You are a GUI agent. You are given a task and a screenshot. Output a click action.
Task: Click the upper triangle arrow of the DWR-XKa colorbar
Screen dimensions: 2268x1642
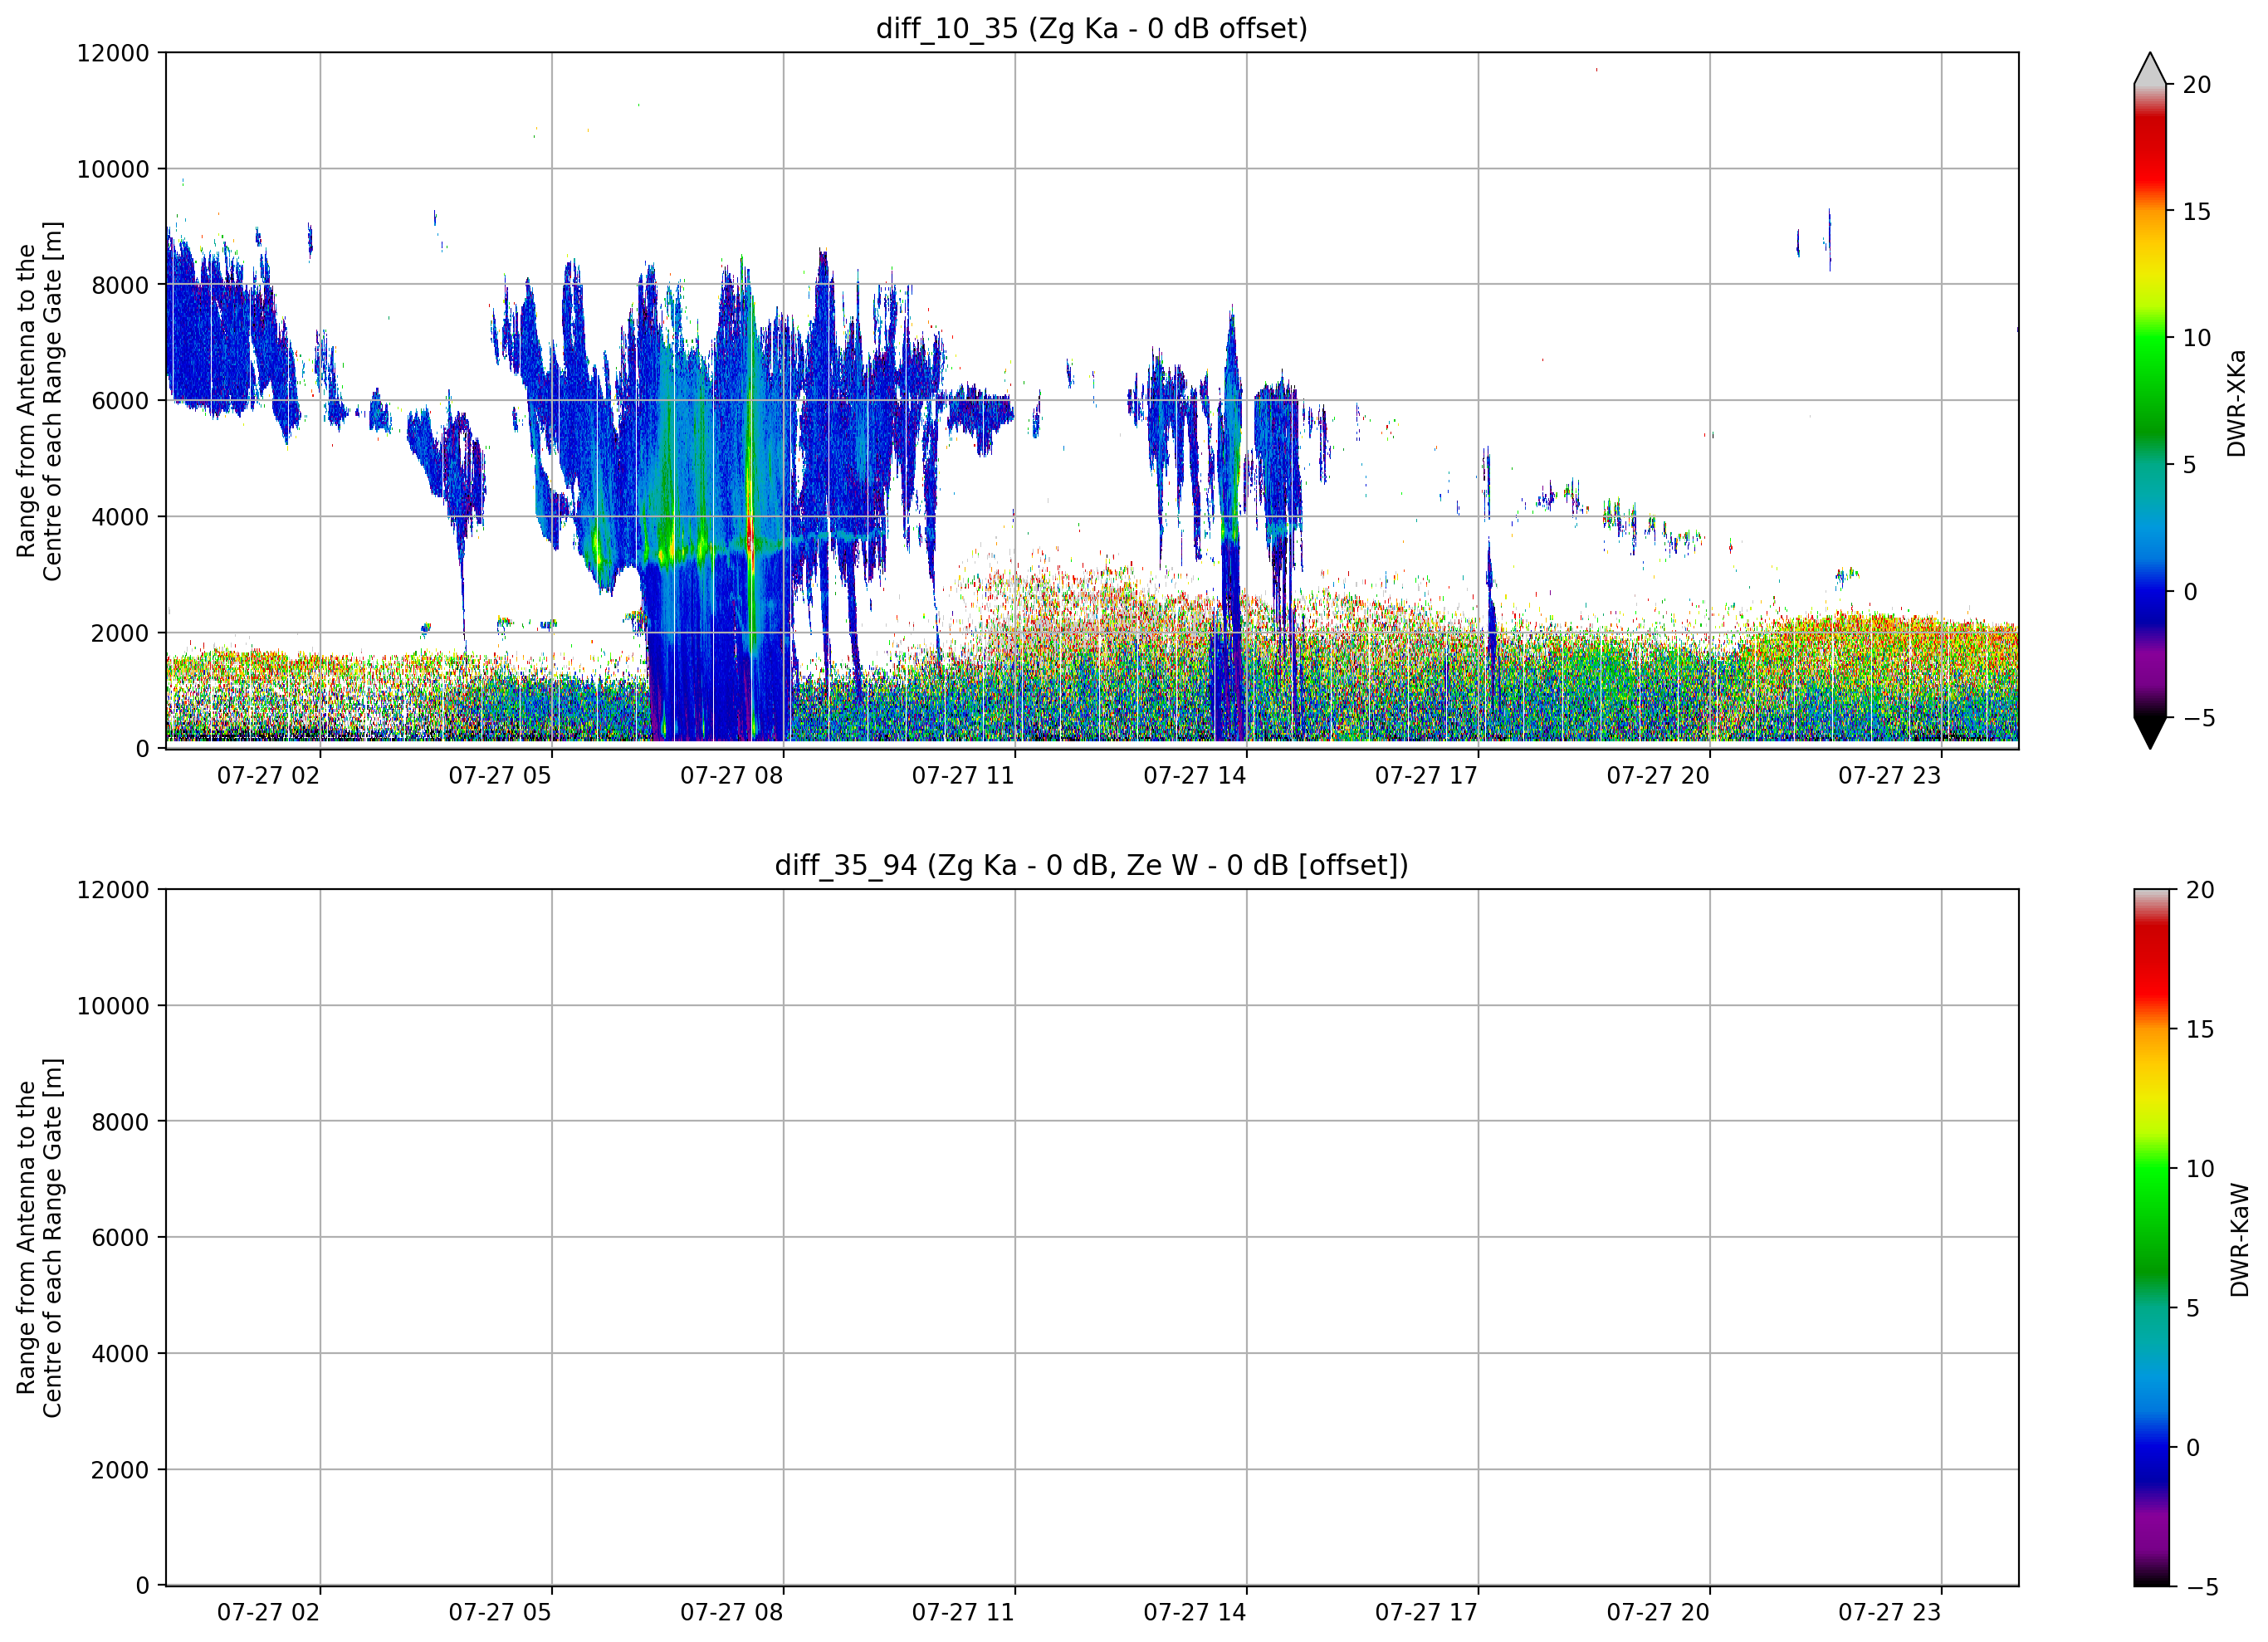(x=2150, y=68)
